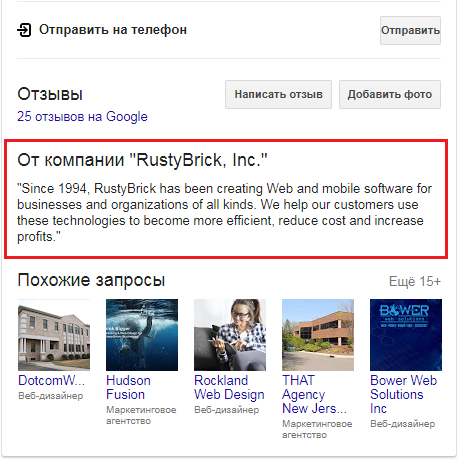Open the Rockland Web Design woman thumbnail
Viewport: 462px width, 460px height.
[230, 335]
